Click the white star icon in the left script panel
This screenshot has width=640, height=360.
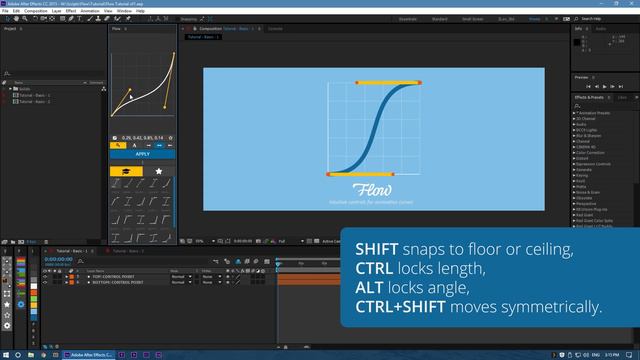[x=7, y=304]
